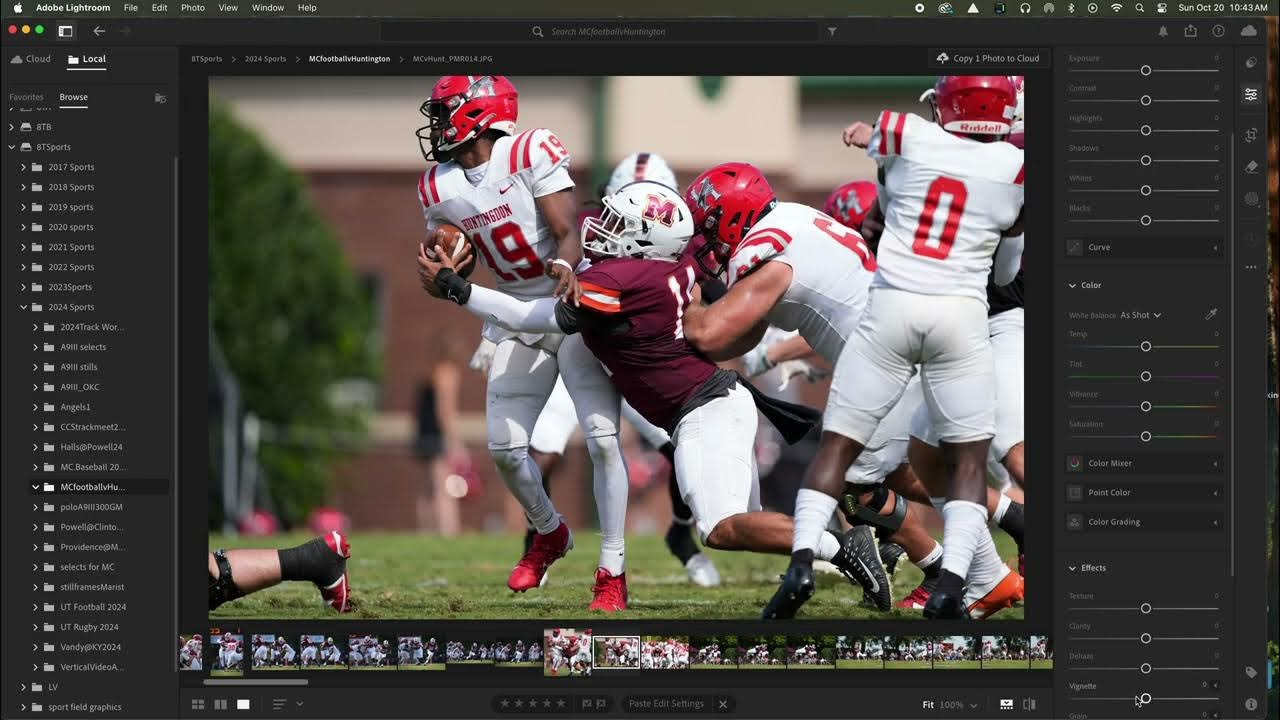
Task: Select the Crop & Rotate tool
Action: coord(1251,135)
